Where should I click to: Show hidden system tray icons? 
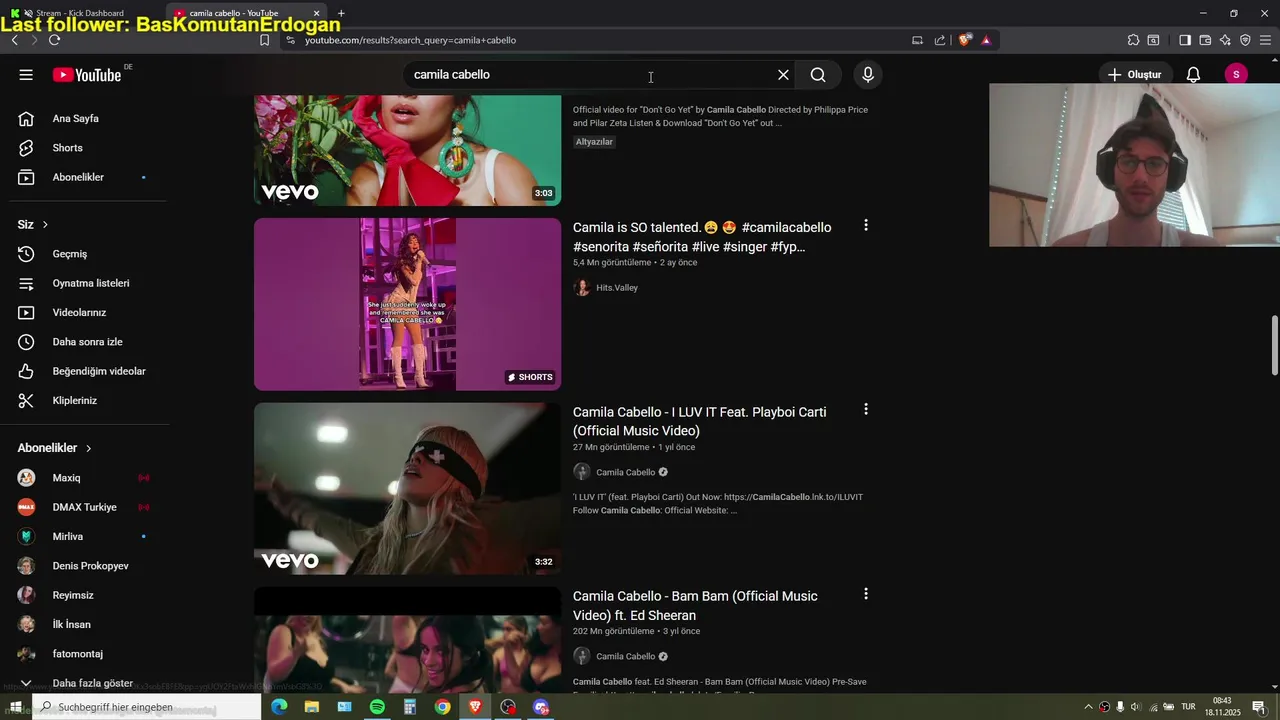1088,707
